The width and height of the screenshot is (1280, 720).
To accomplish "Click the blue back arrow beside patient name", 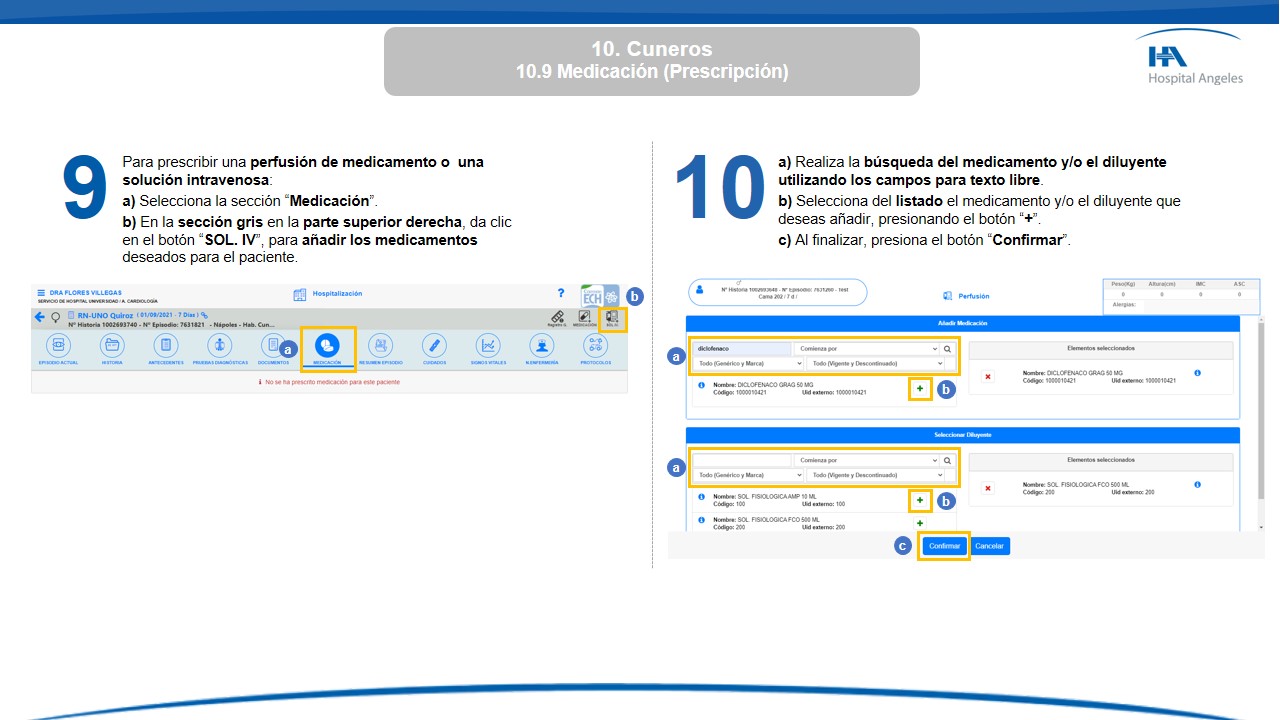I will (x=40, y=317).
